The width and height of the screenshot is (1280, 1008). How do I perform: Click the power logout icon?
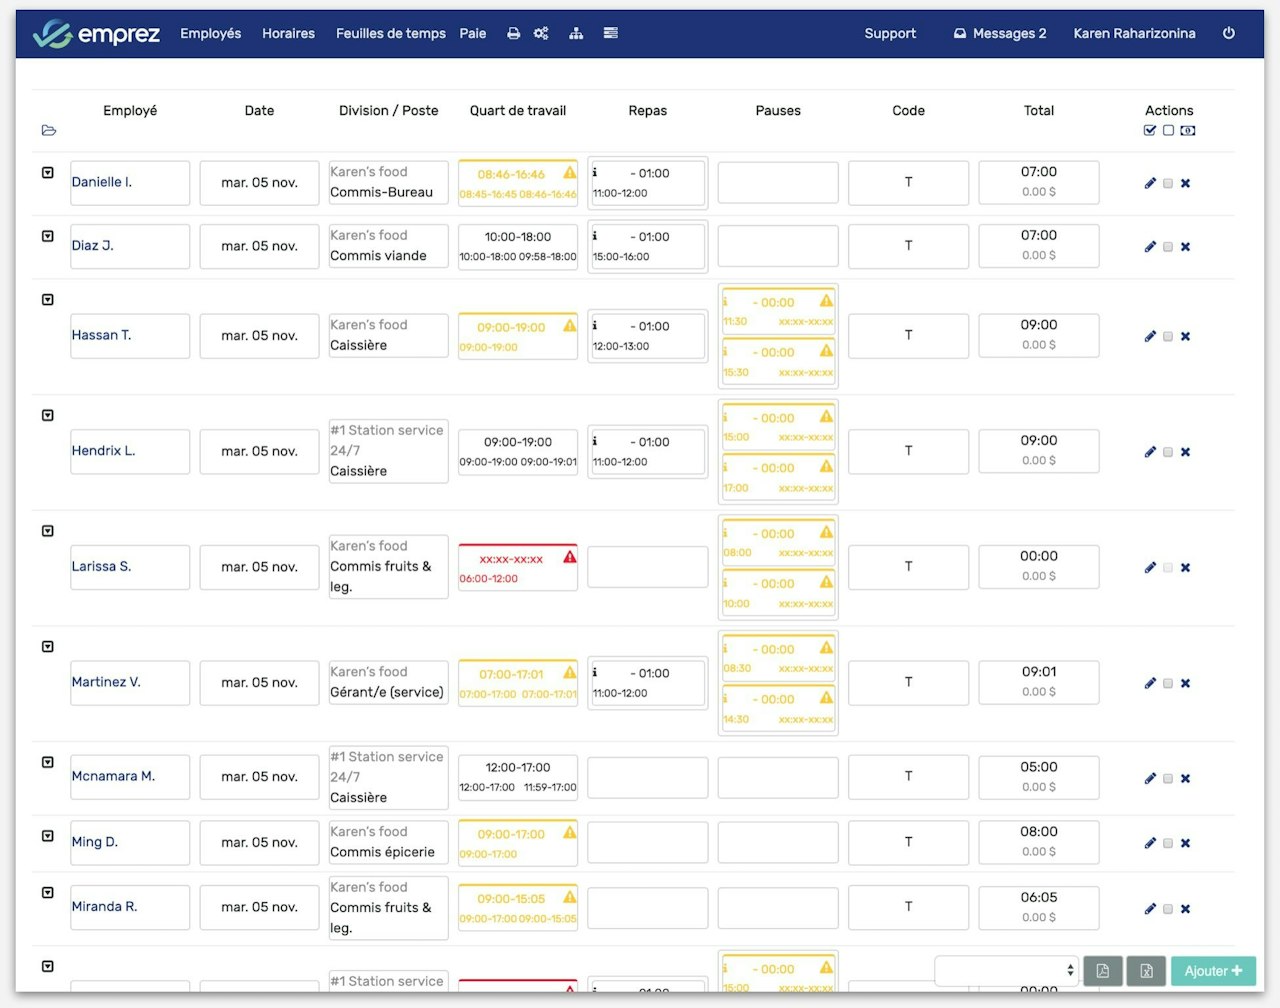pos(1229,33)
